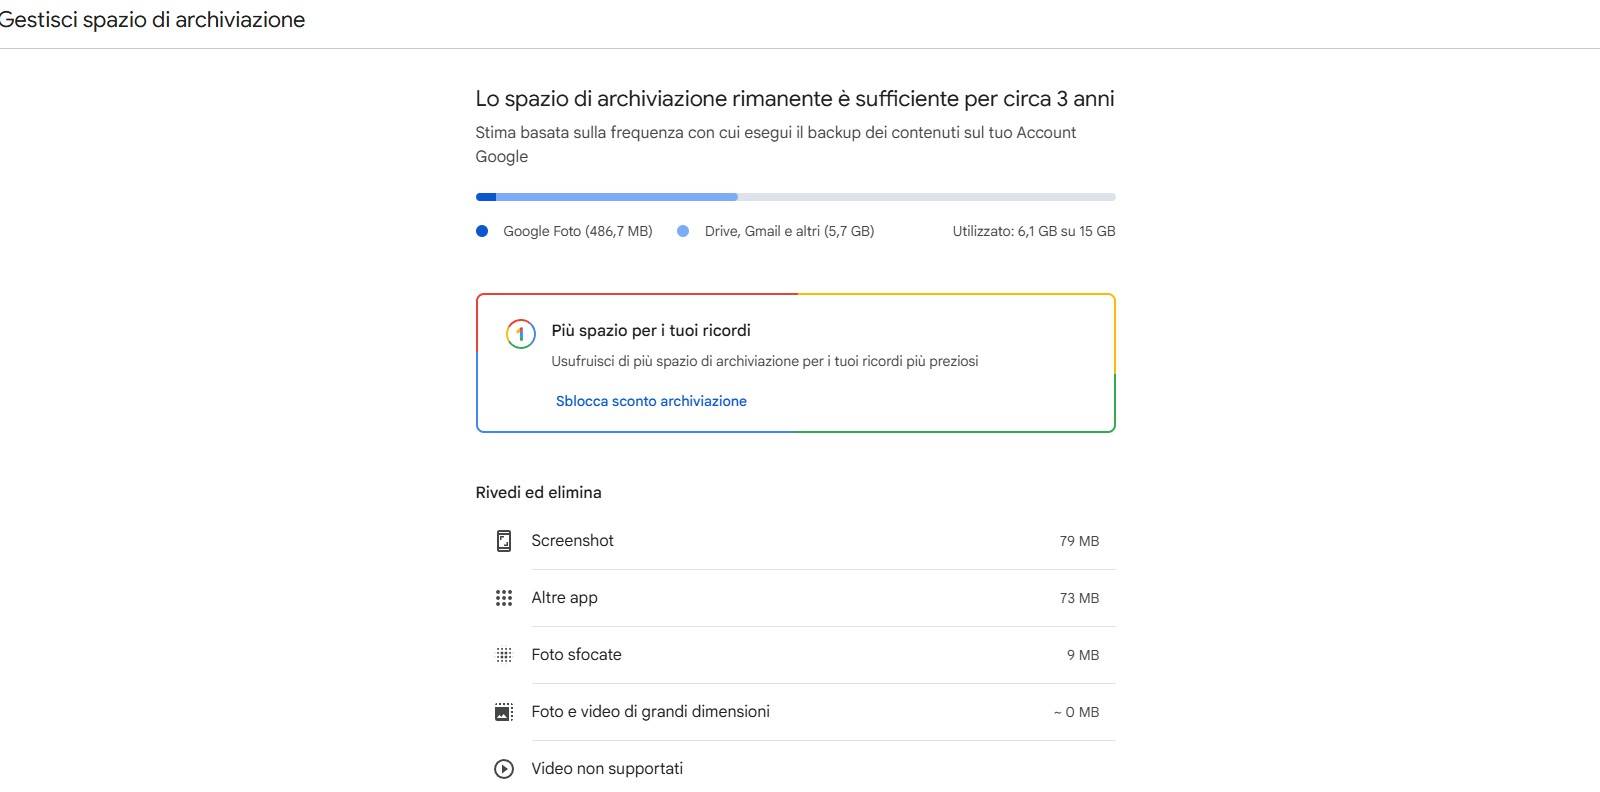This screenshot has width=1600, height=792.
Task: Click the dark blue Google Foto legend dot
Action: [x=483, y=231]
